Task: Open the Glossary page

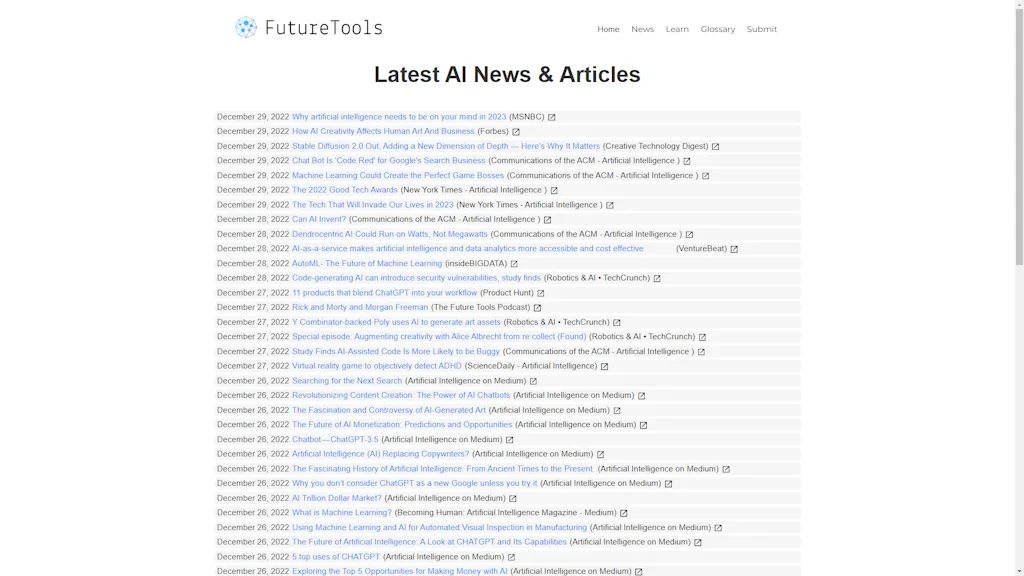Action: tap(717, 29)
